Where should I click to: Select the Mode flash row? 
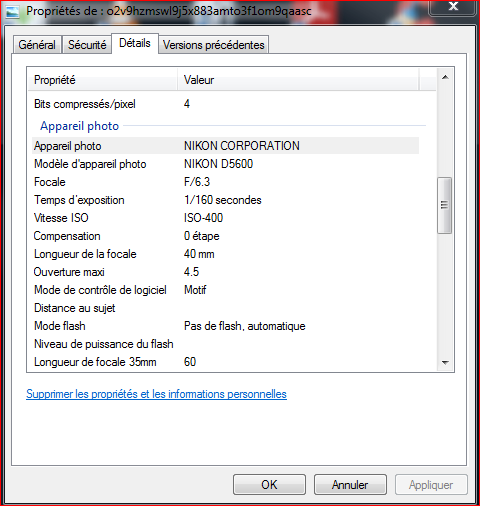(226, 326)
